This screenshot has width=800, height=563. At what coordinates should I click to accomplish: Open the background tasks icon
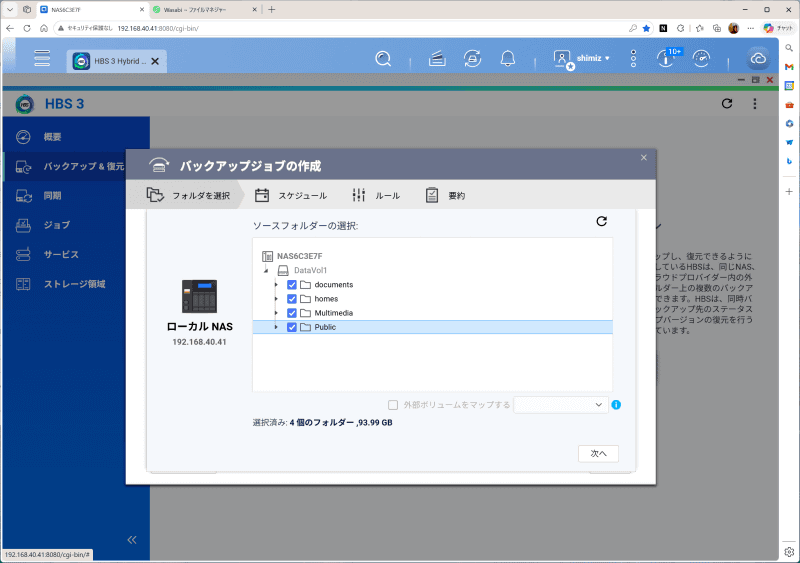[x=437, y=59]
